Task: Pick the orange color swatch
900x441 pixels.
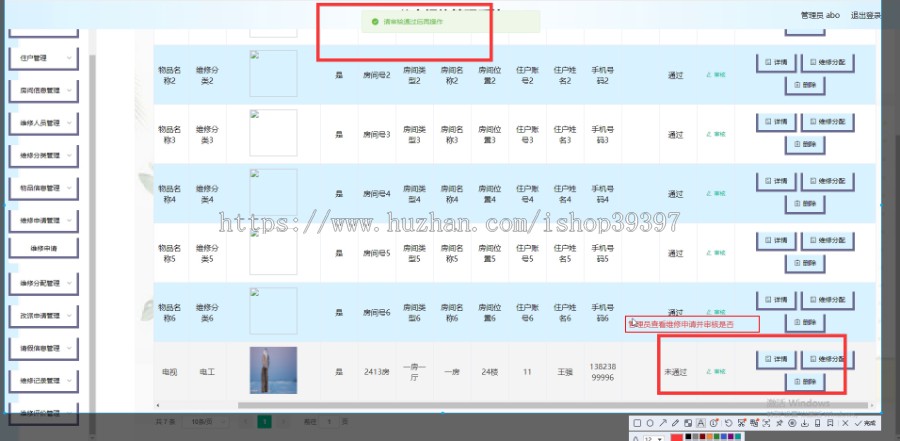Action: click(x=709, y=436)
